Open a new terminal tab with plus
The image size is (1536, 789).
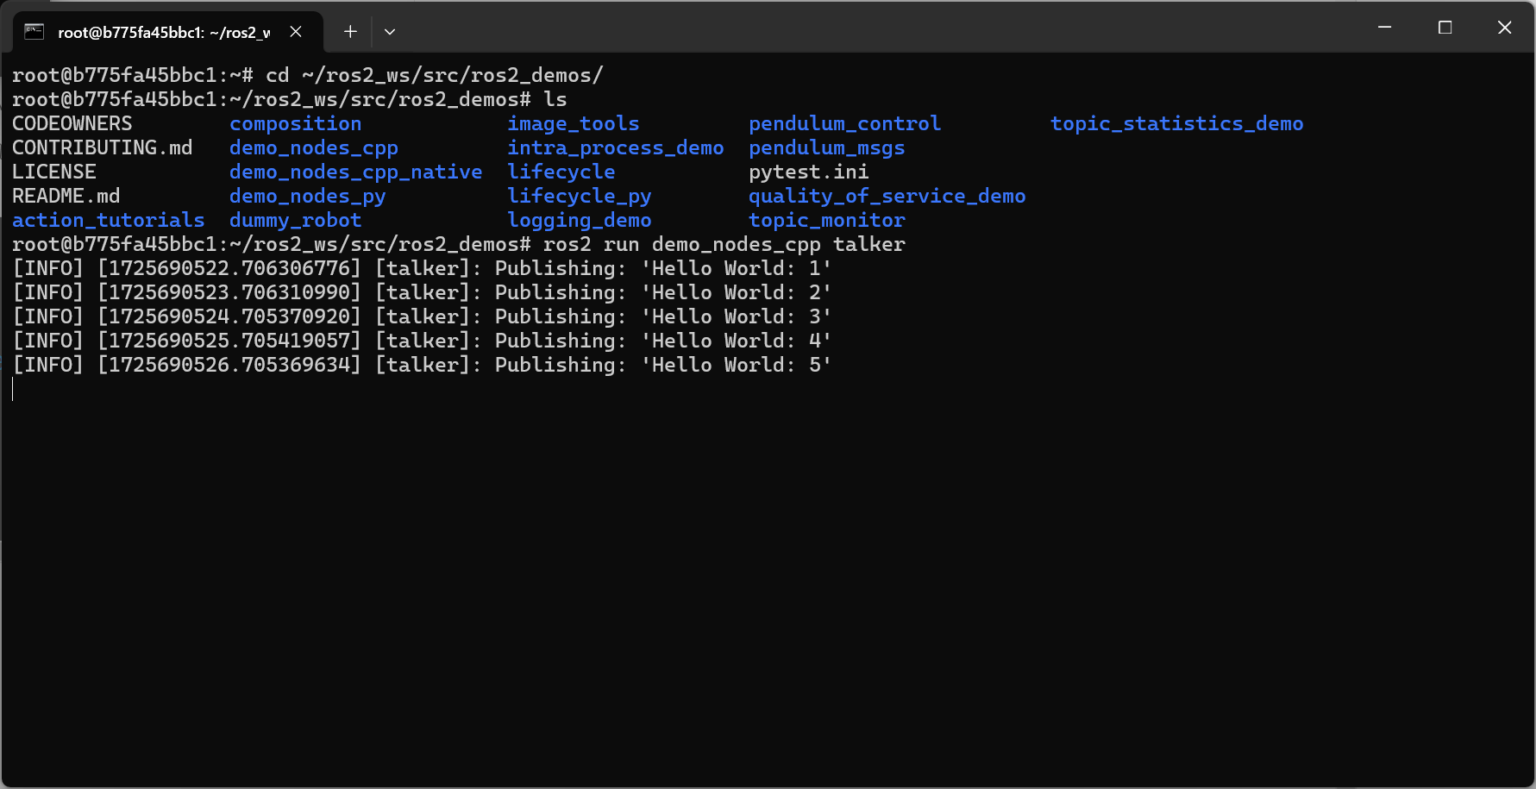(x=350, y=32)
